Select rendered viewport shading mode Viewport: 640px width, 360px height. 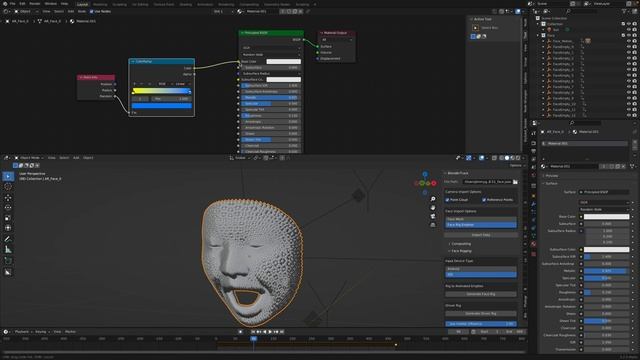[x=518, y=158]
